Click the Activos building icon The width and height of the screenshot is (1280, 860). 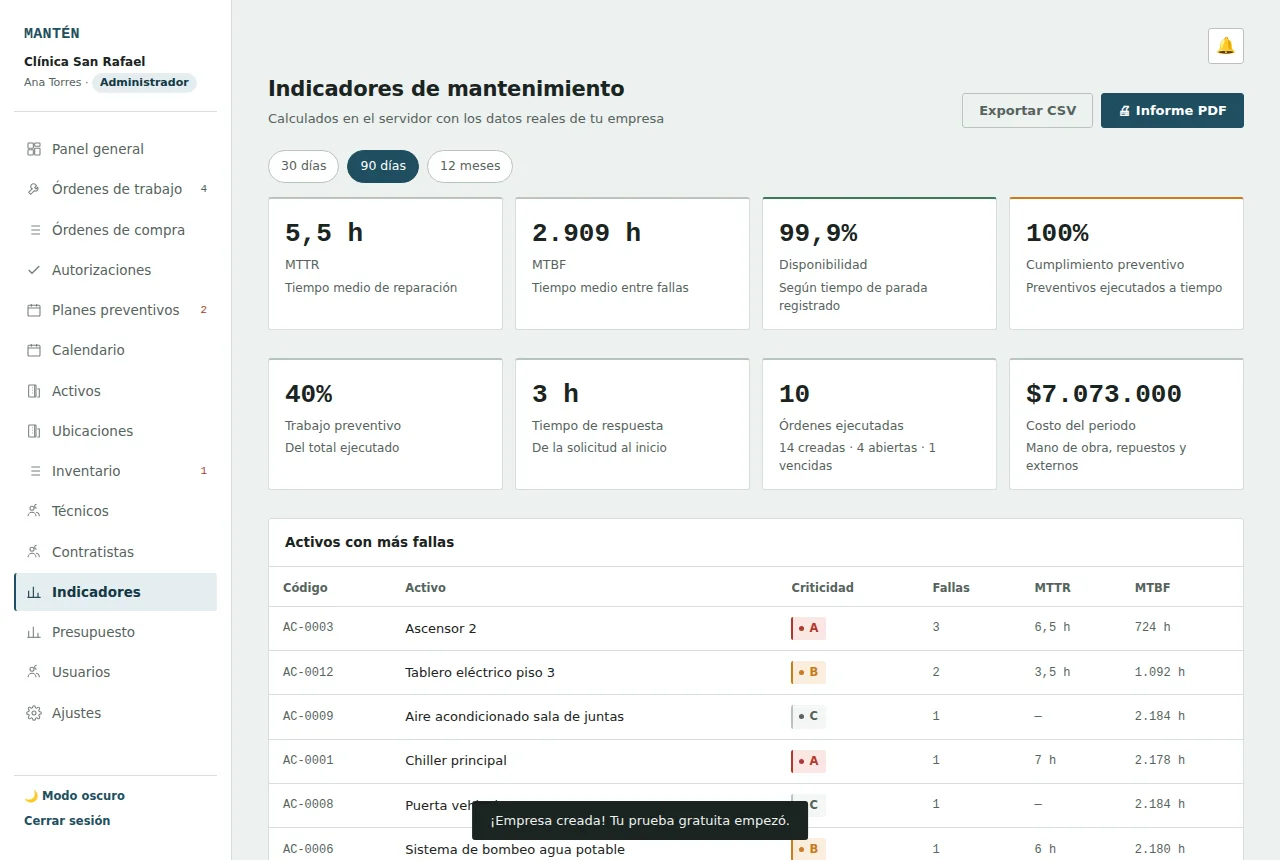34,391
